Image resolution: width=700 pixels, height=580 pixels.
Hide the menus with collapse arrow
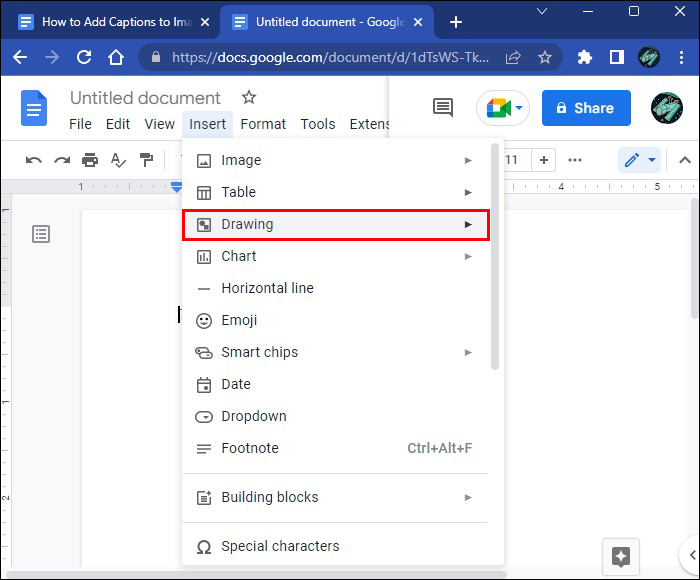point(685,160)
